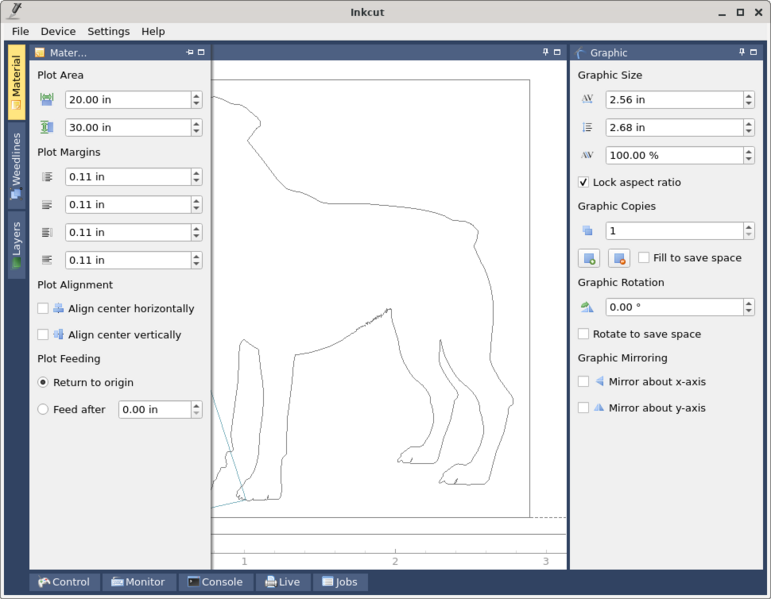The width and height of the screenshot is (771, 599).
Task: Switch to the Layers side tab
Action: click(16, 245)
